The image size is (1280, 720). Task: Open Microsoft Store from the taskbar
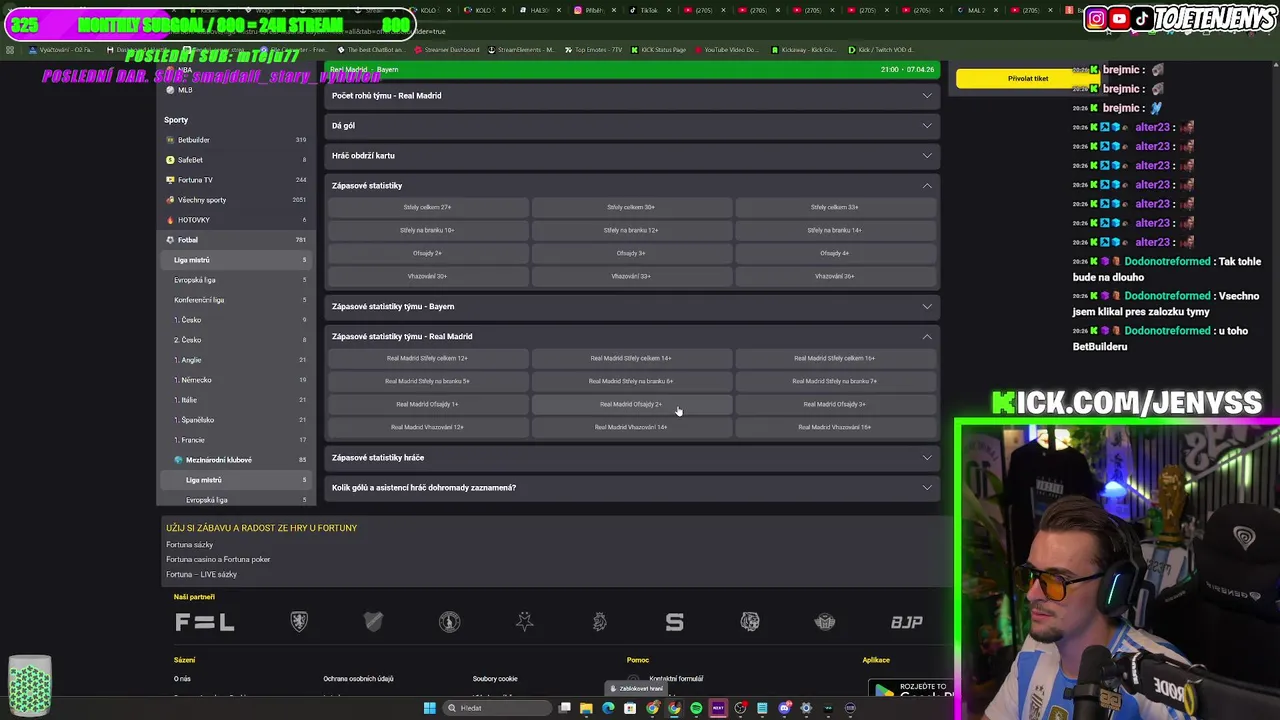pyautogui.click(x=630, y=708)
